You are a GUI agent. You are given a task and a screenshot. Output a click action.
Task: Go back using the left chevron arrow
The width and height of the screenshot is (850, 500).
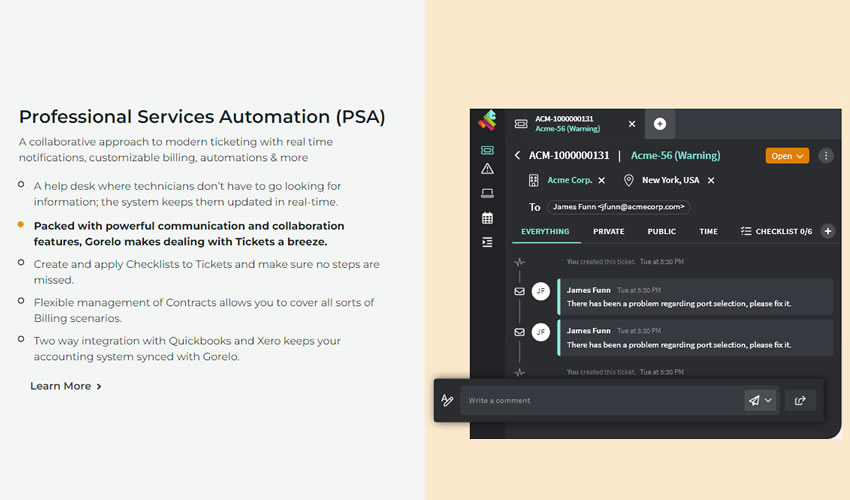click(x=517, y=156)
